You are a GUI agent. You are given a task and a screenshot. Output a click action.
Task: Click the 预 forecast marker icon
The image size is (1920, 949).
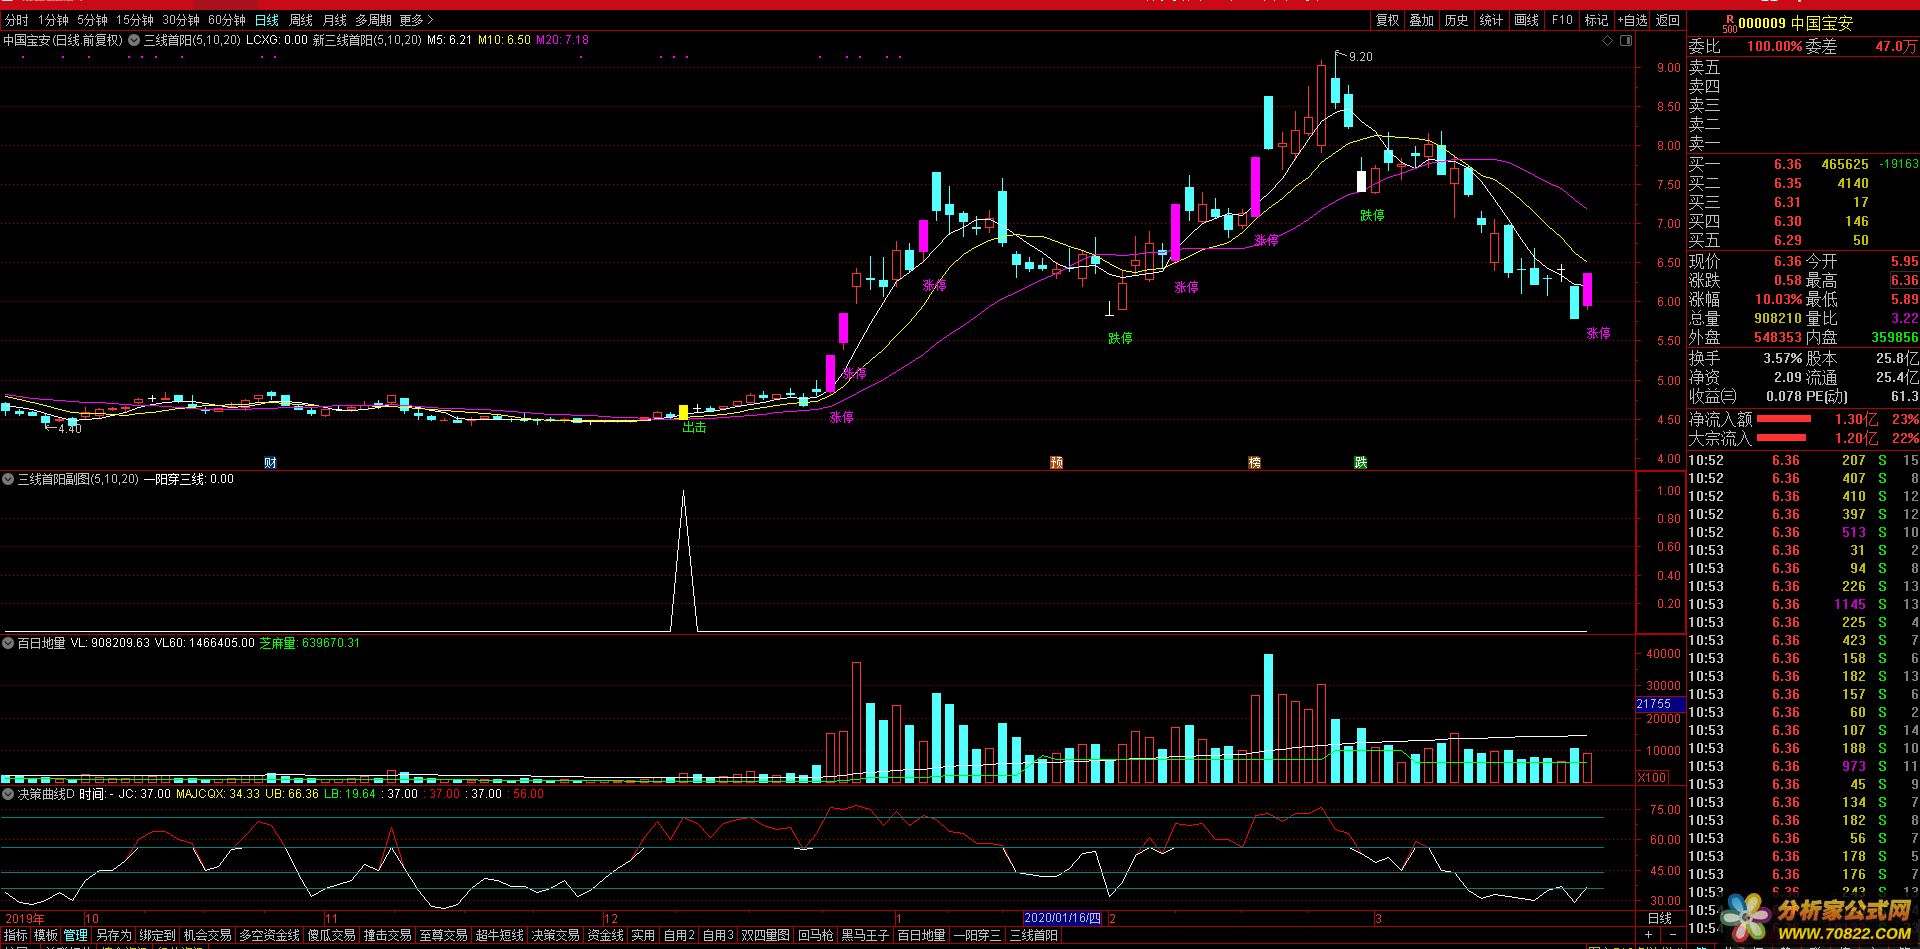(x=1056, y=462)
